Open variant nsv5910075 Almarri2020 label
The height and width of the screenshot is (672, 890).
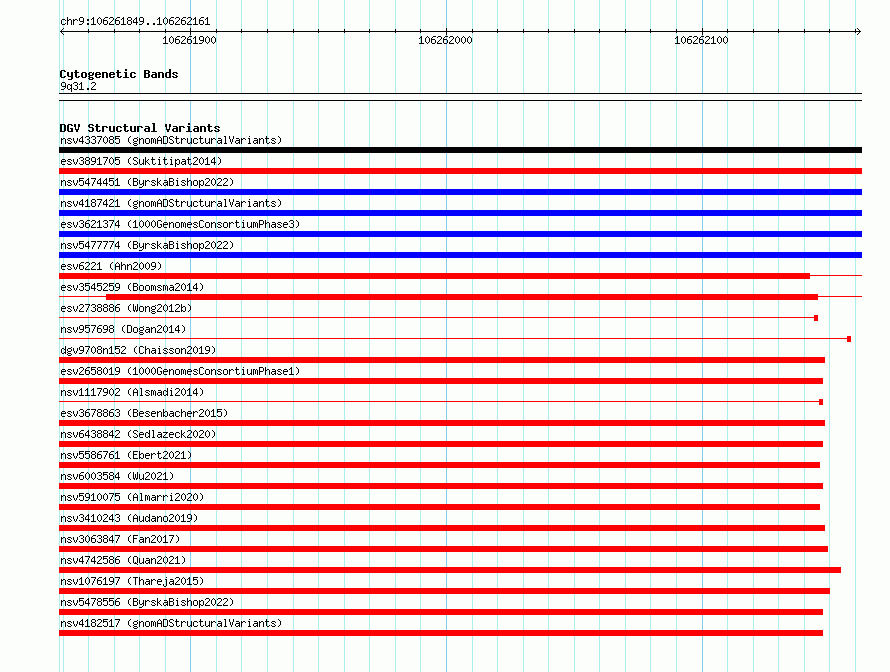coord(132,497)
